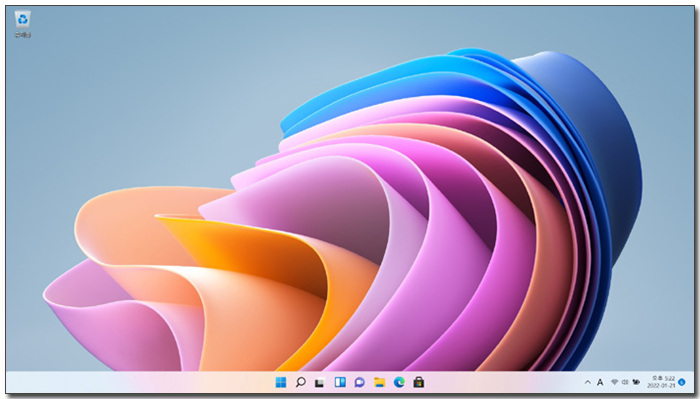Expand hidden tray icons chevron
The height and width of the screenshot is (399, 700).
[x=588, y=382]
